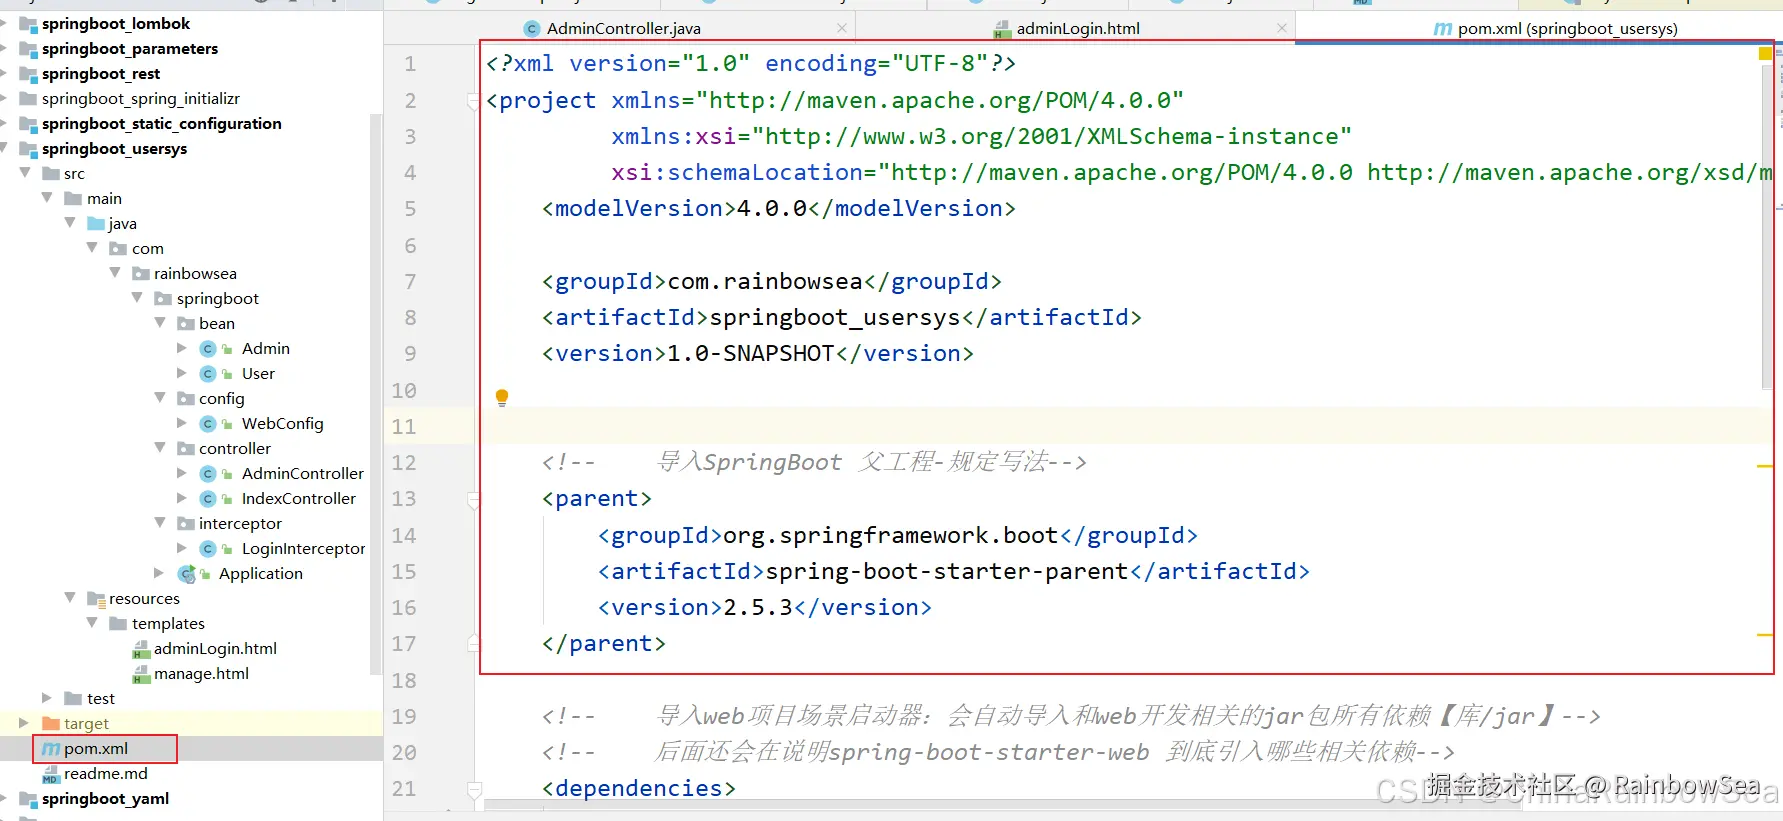Click the LoginInterceptor class icon
Image resolution: width=1783 pixels, height=821 pixels.
(x=208, y=548)
